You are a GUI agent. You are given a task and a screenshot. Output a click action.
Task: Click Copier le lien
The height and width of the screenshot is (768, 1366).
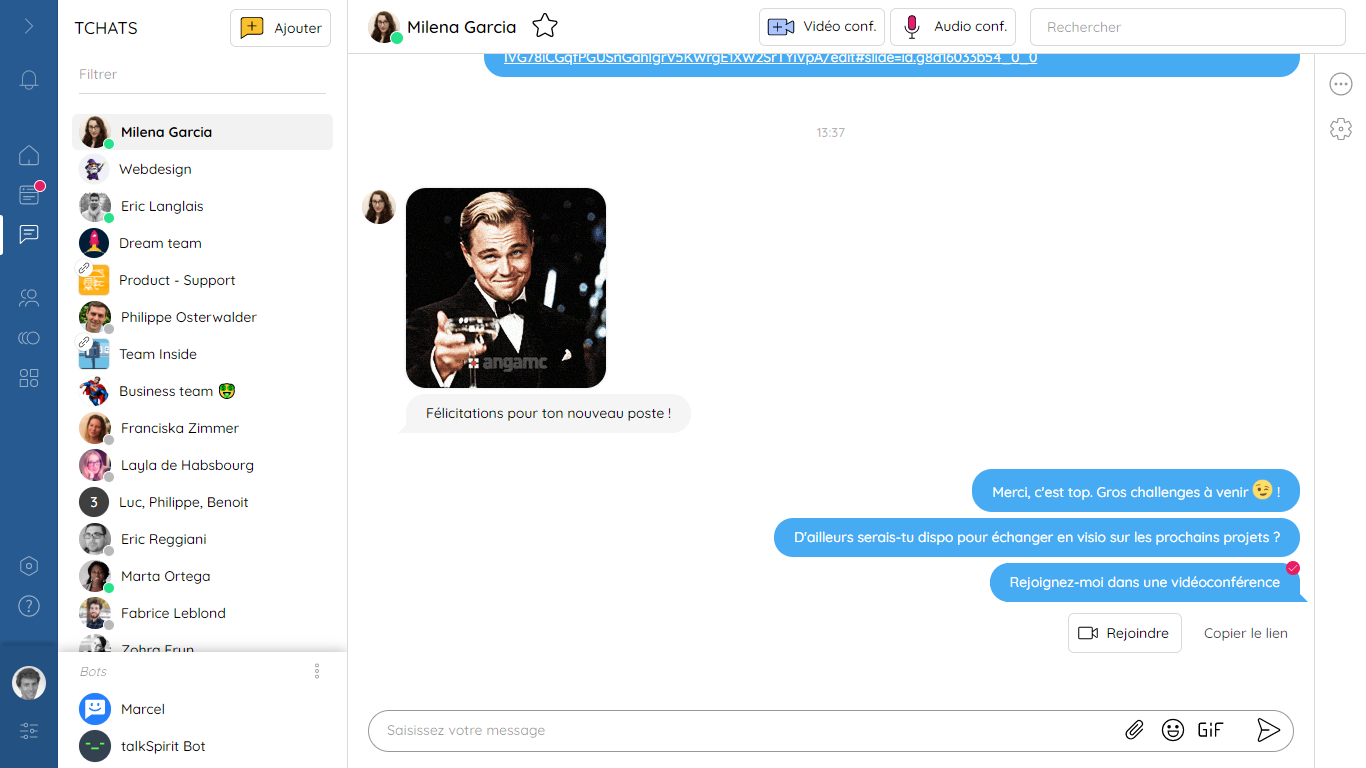pos(1246,633)
